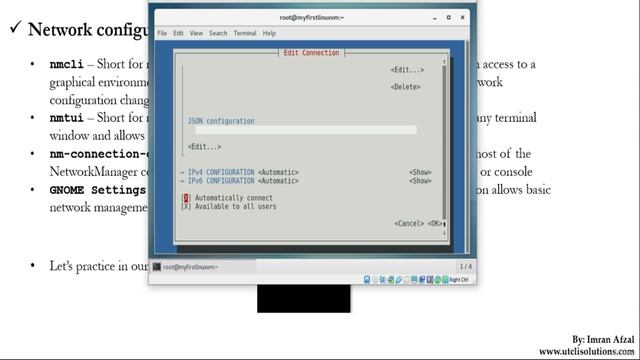
Task: Click the VirtualBox display status icon
Action: (x=414, y=280)
